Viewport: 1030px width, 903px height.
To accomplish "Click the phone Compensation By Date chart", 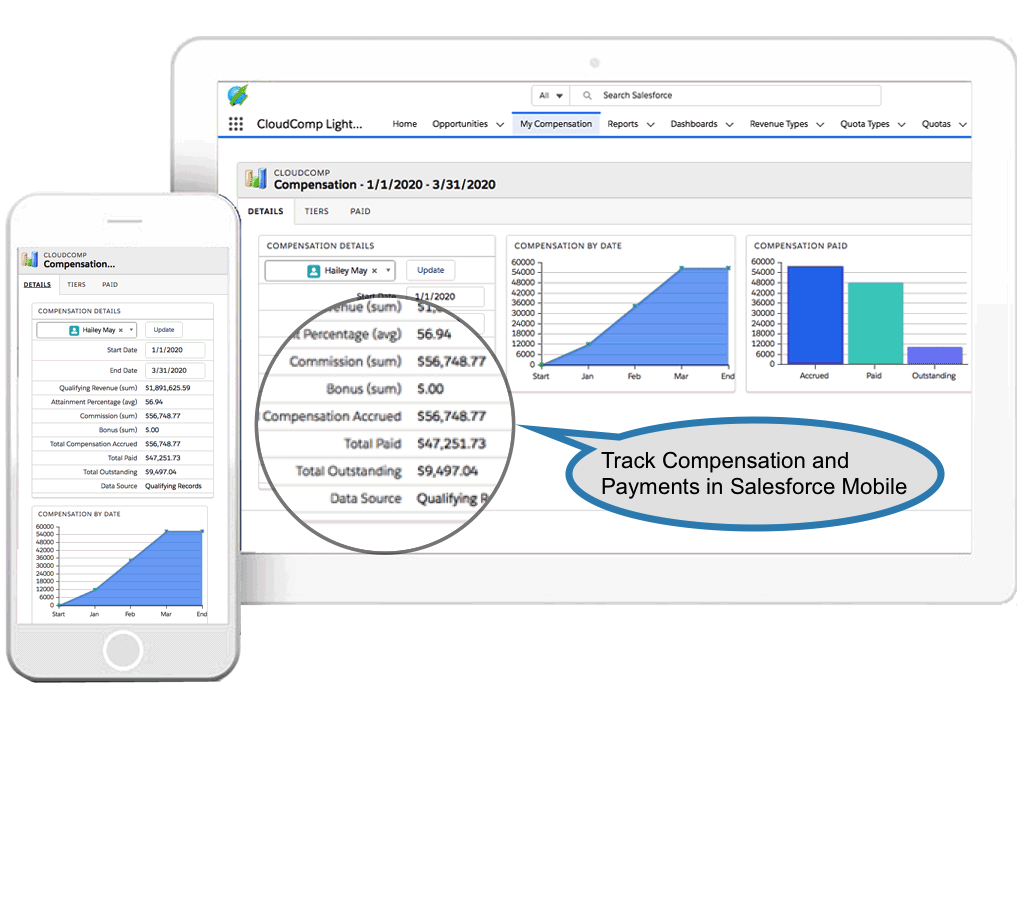I will 131,568.
